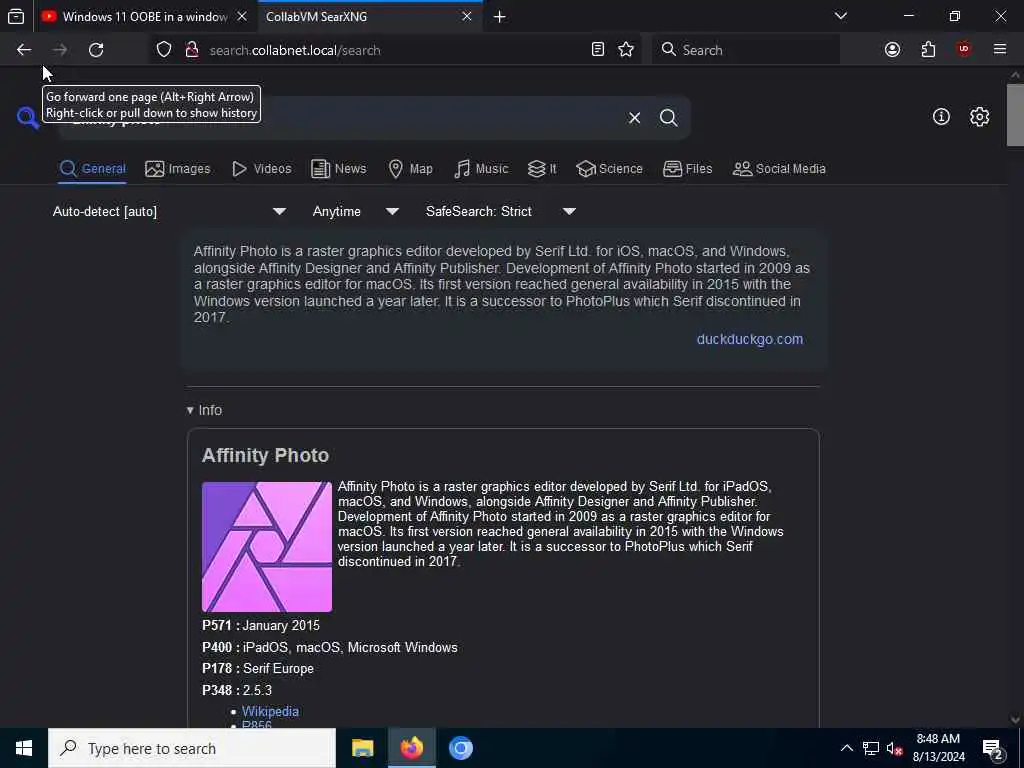
Task: Bookmark this page with the star icon
Action: point(626,50)
